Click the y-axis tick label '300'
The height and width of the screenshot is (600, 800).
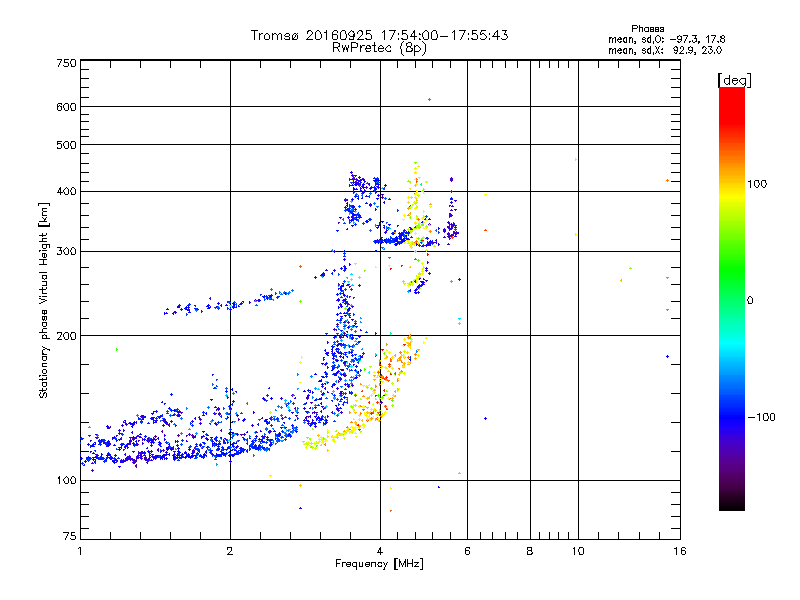67,252
